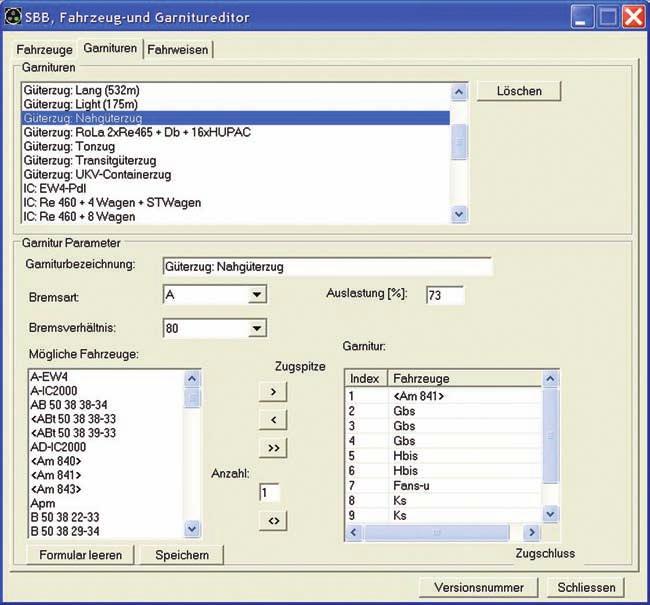Click Garnituren list scroll-down arrow
The height and width of the screenshot is (605, 650).
(x=459, y=214)
